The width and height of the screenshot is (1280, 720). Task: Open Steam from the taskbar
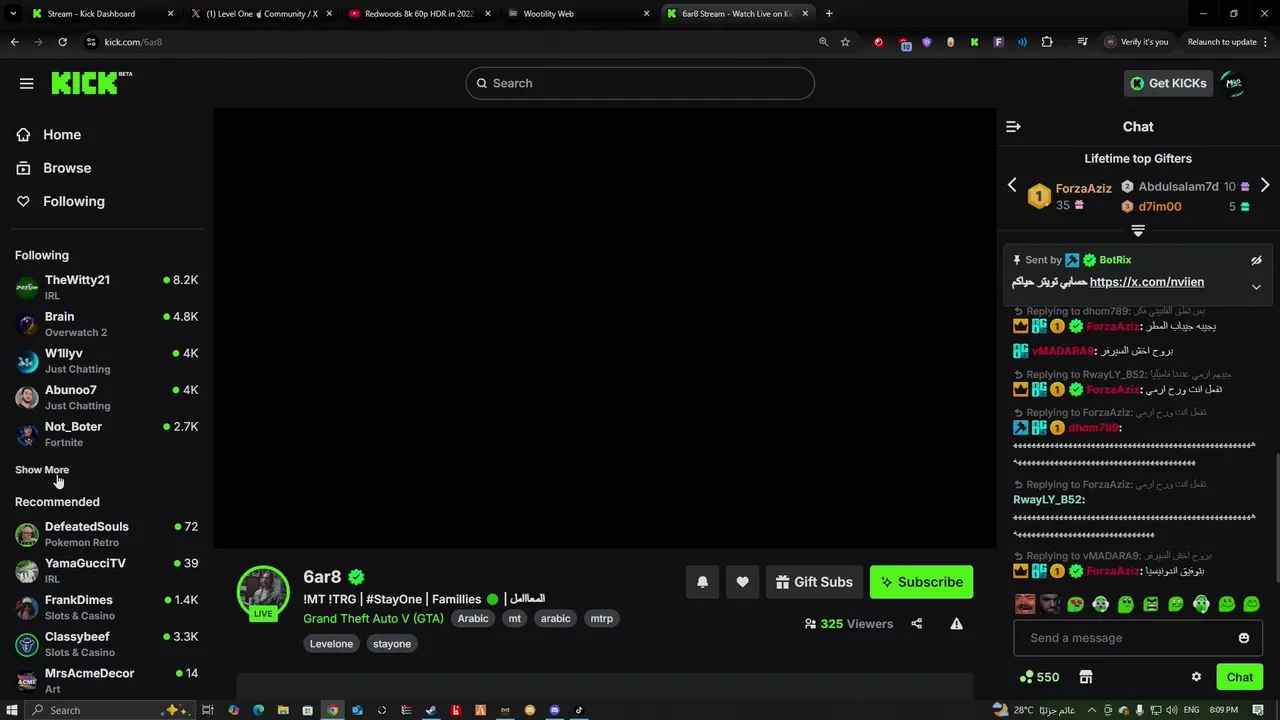click(431, 710)
